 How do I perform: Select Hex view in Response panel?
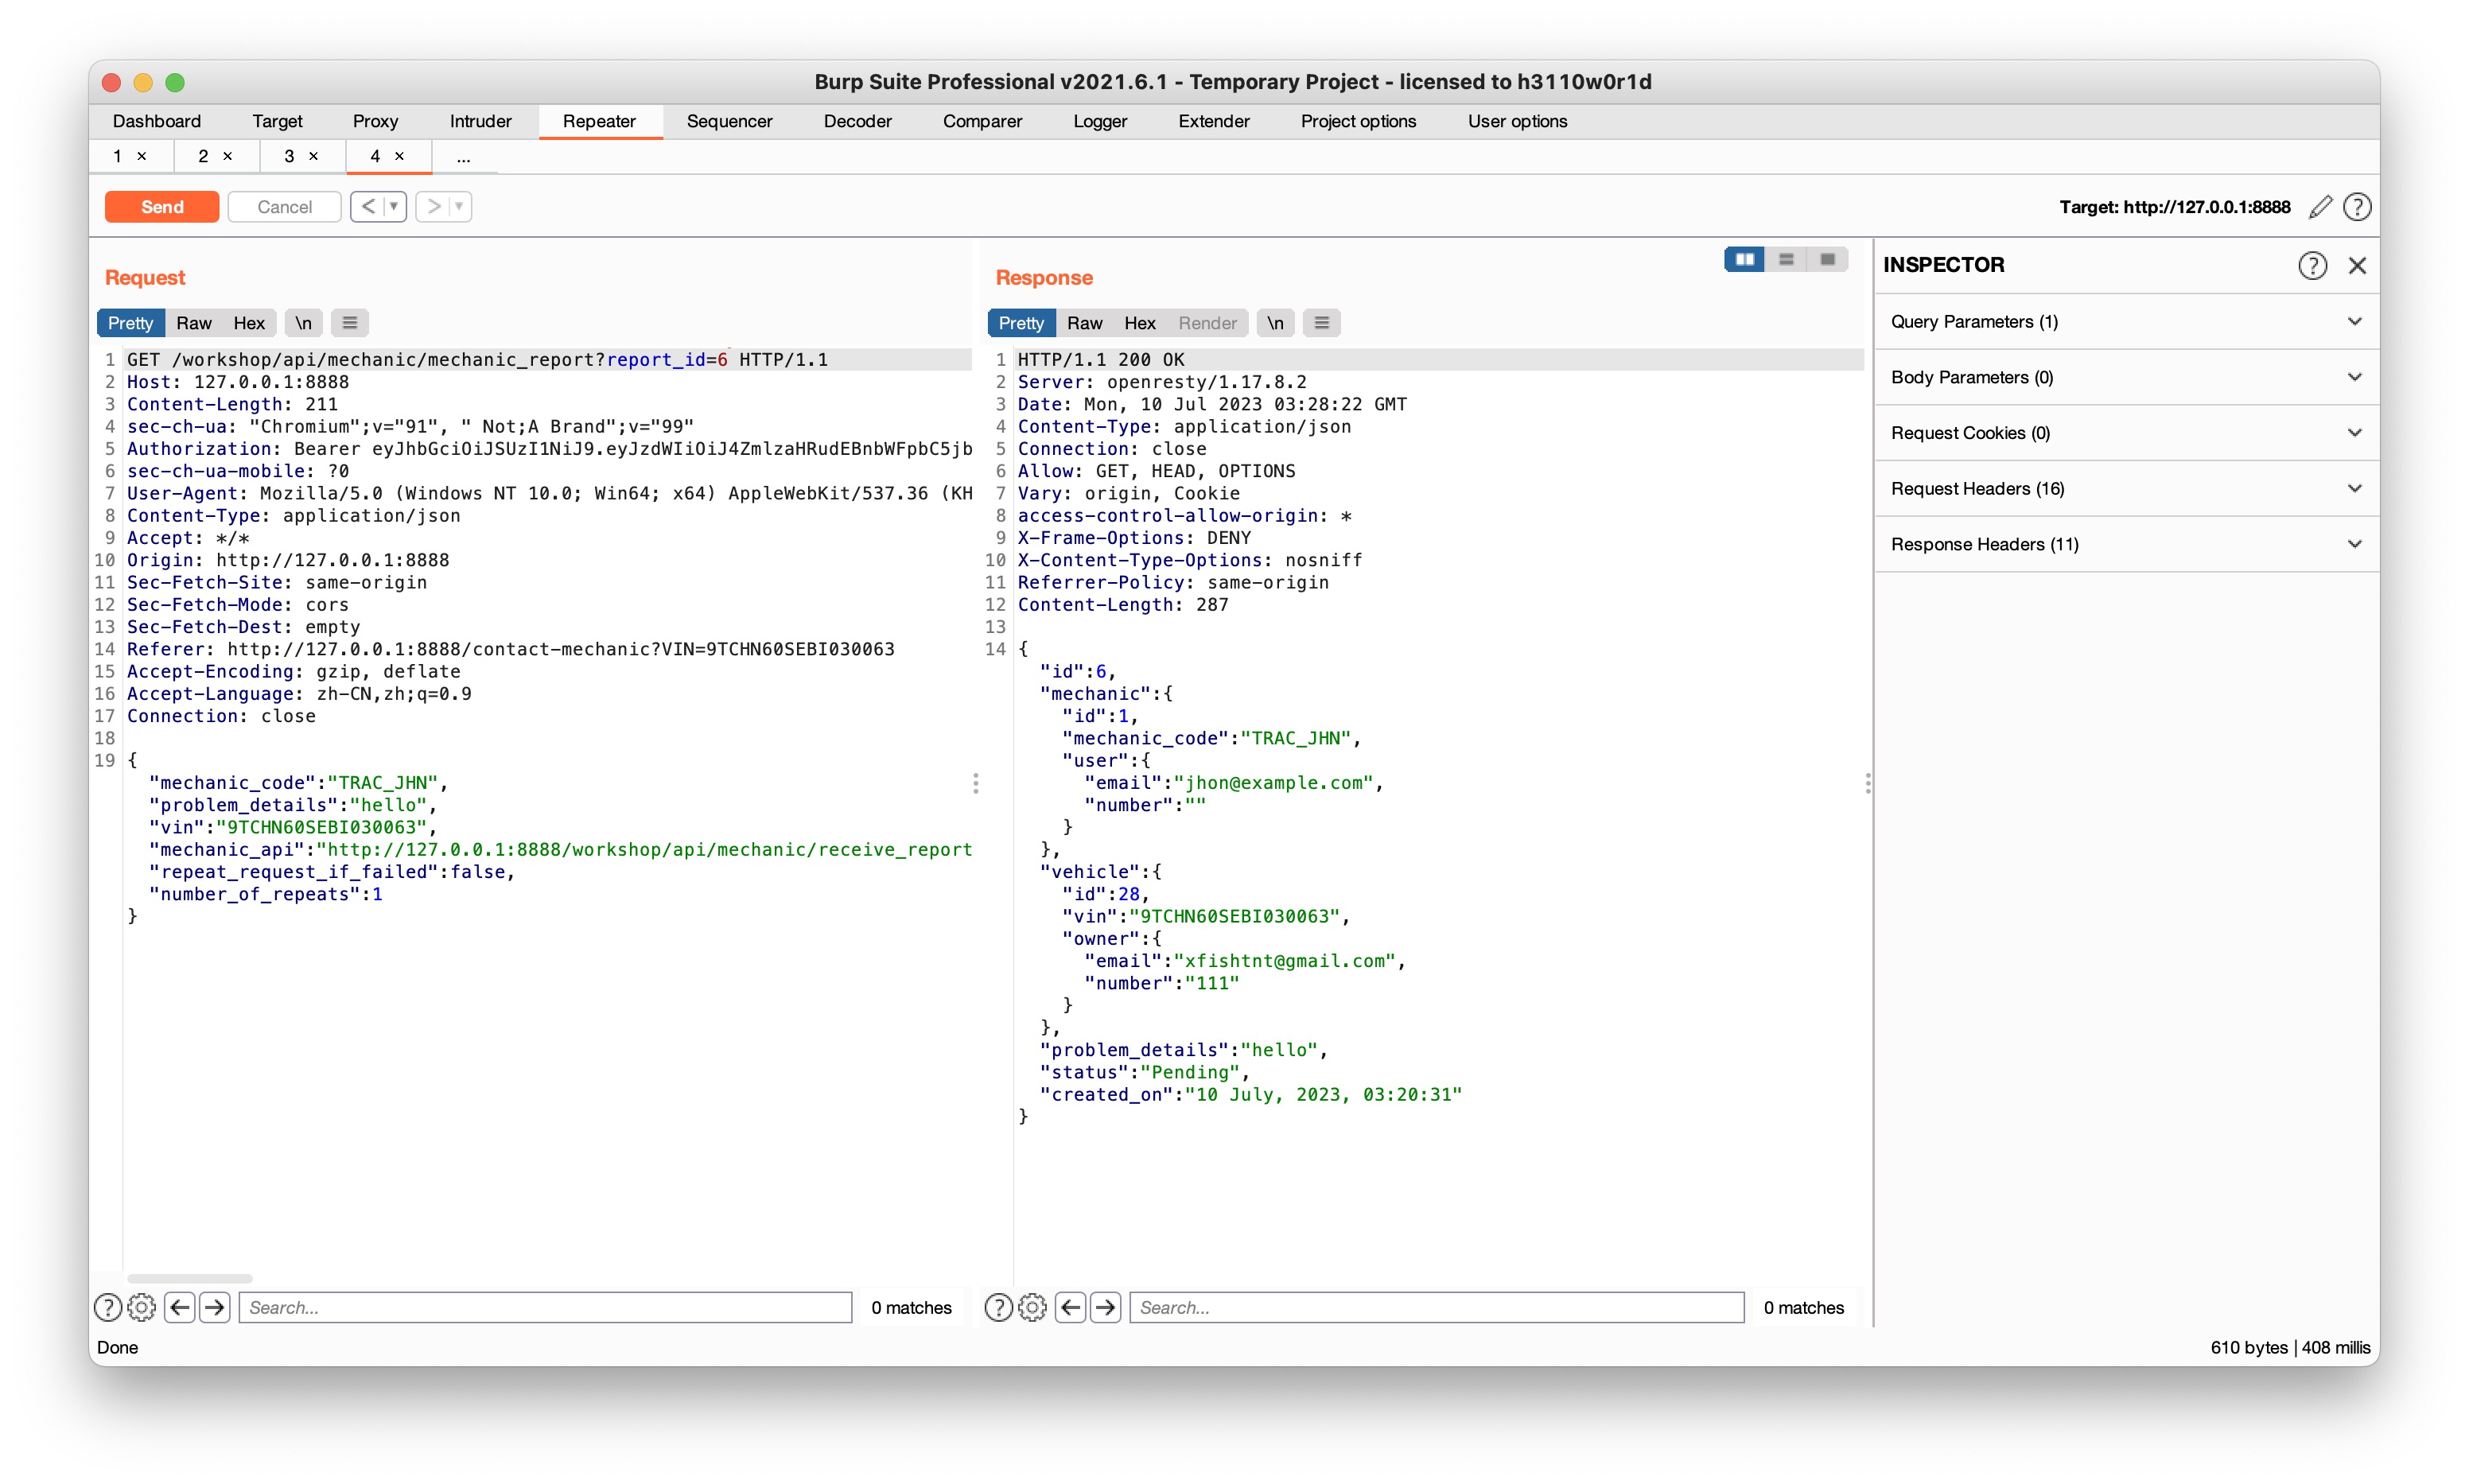coord(1139,323)
